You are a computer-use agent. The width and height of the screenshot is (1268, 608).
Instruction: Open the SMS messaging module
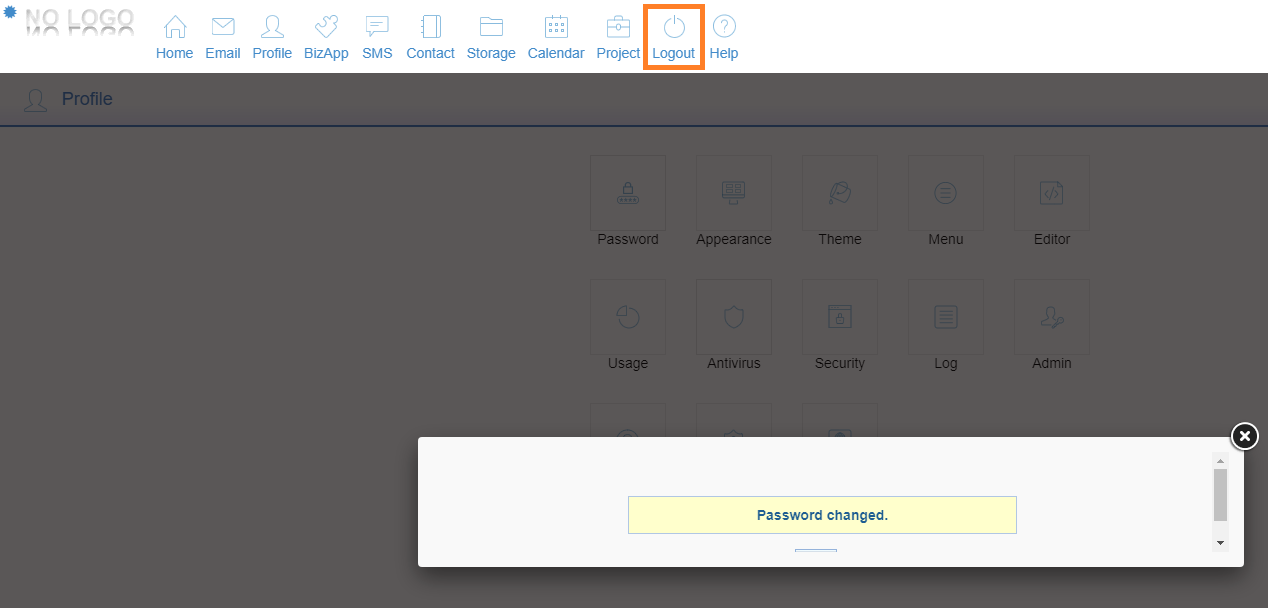coord(377,38)
